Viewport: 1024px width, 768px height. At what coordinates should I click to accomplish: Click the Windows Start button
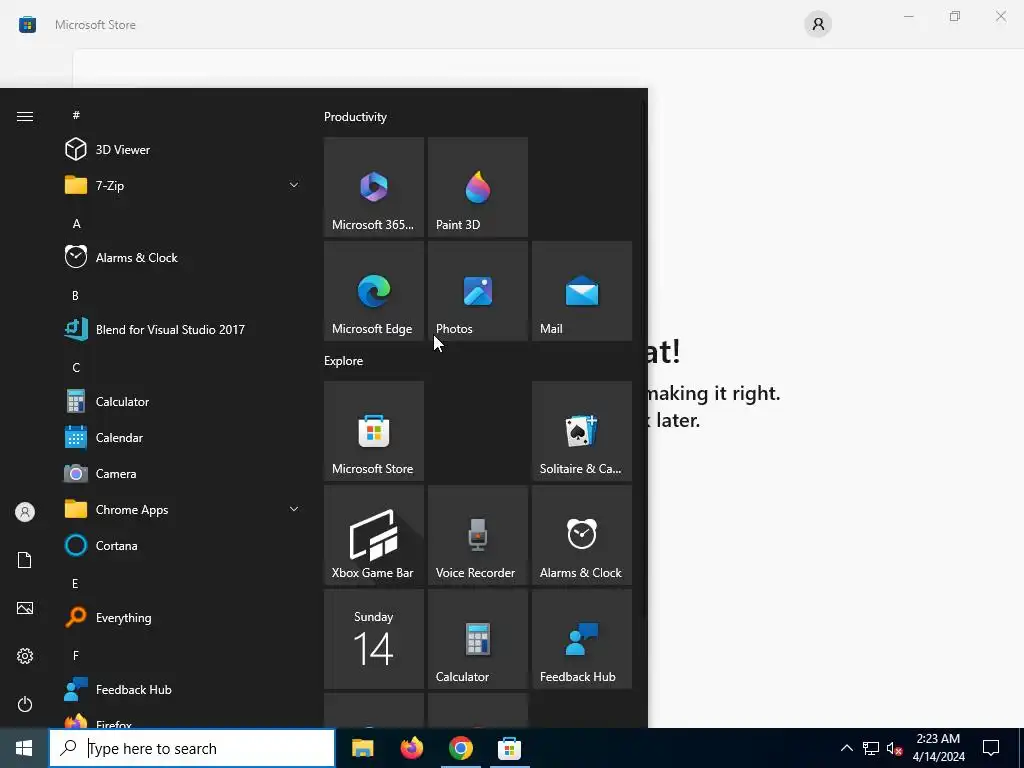point(24,748)
